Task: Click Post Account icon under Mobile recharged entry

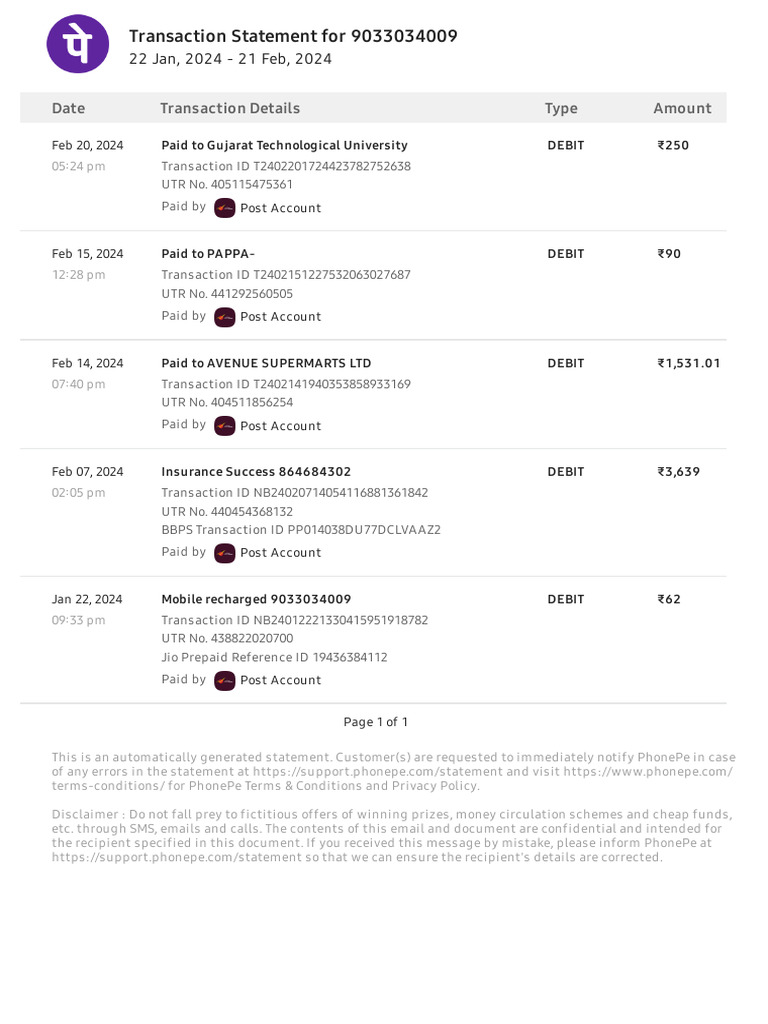Action: click(x=225, y=680)
